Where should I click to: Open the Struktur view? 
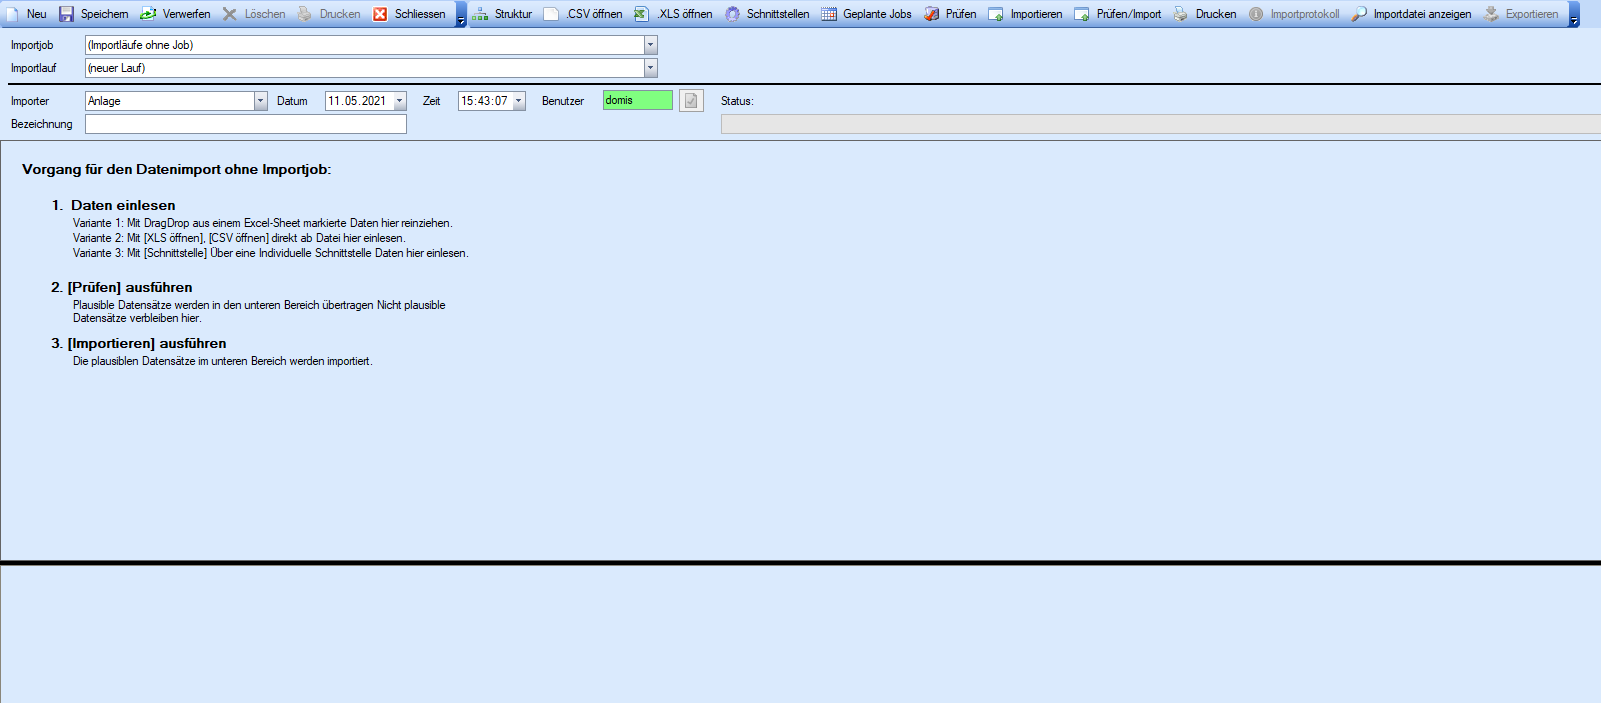(x=502, y=14)
